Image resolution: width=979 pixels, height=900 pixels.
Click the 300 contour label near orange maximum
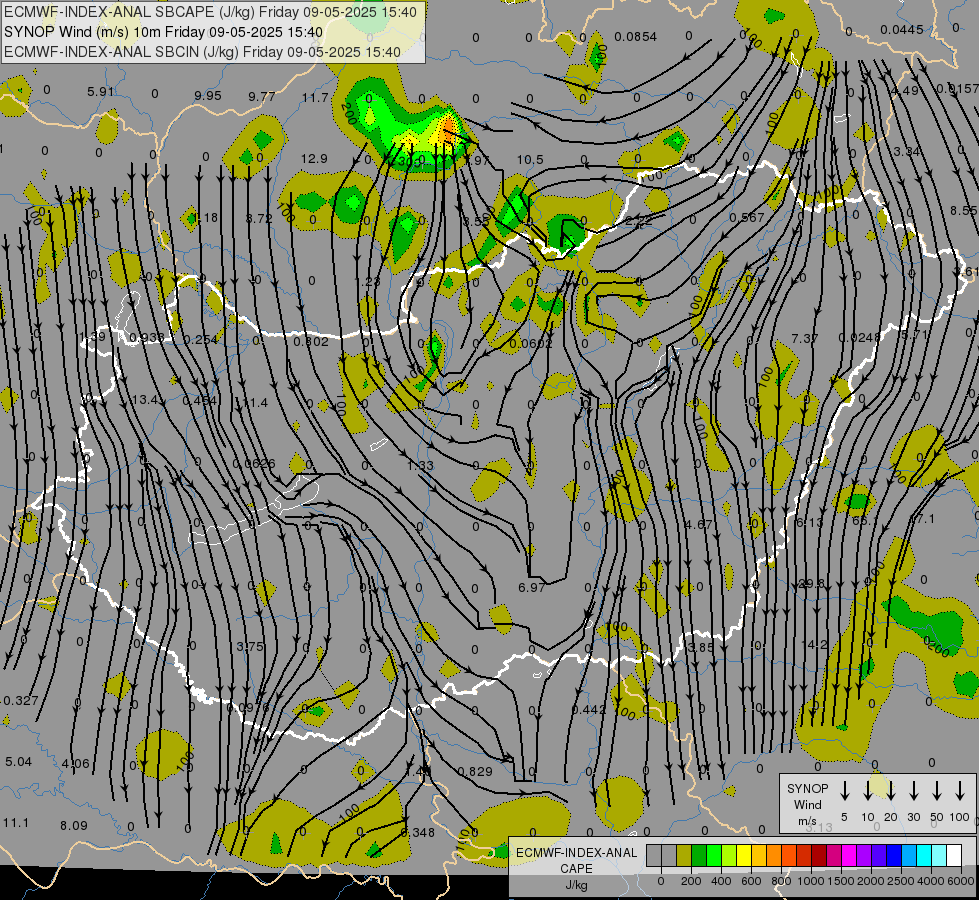[x=409, y=161]
